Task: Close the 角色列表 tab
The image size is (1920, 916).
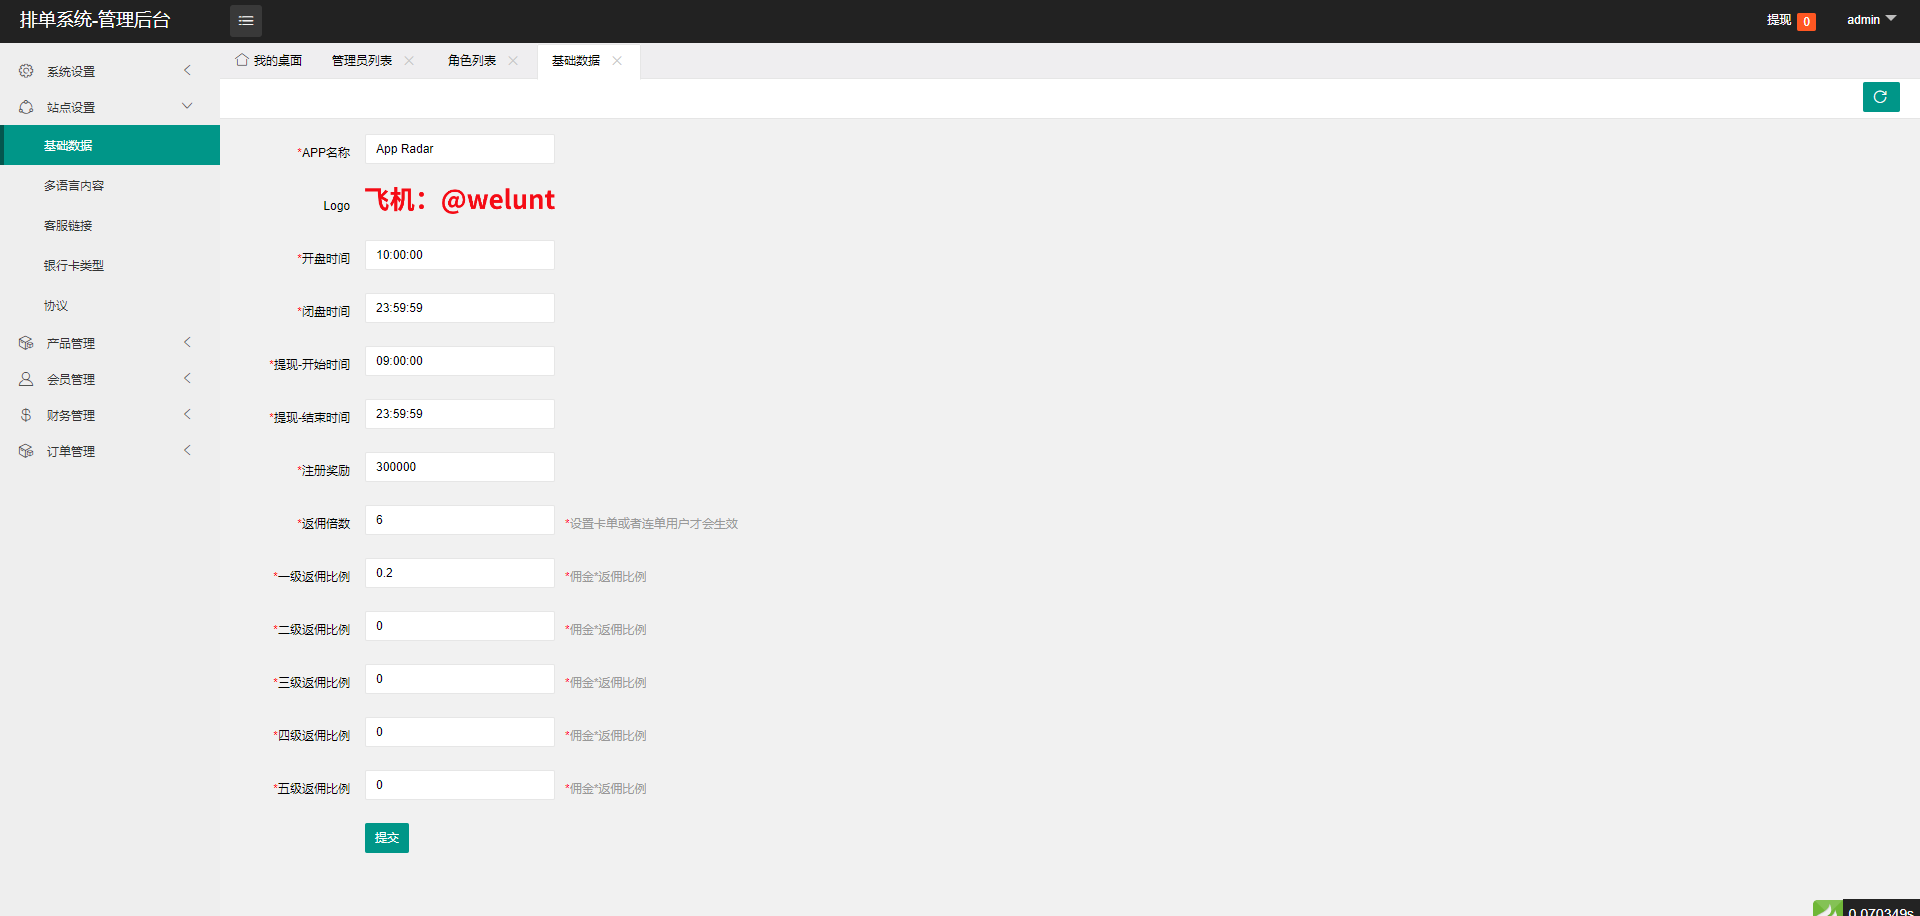Action: [x=513, y=61]
